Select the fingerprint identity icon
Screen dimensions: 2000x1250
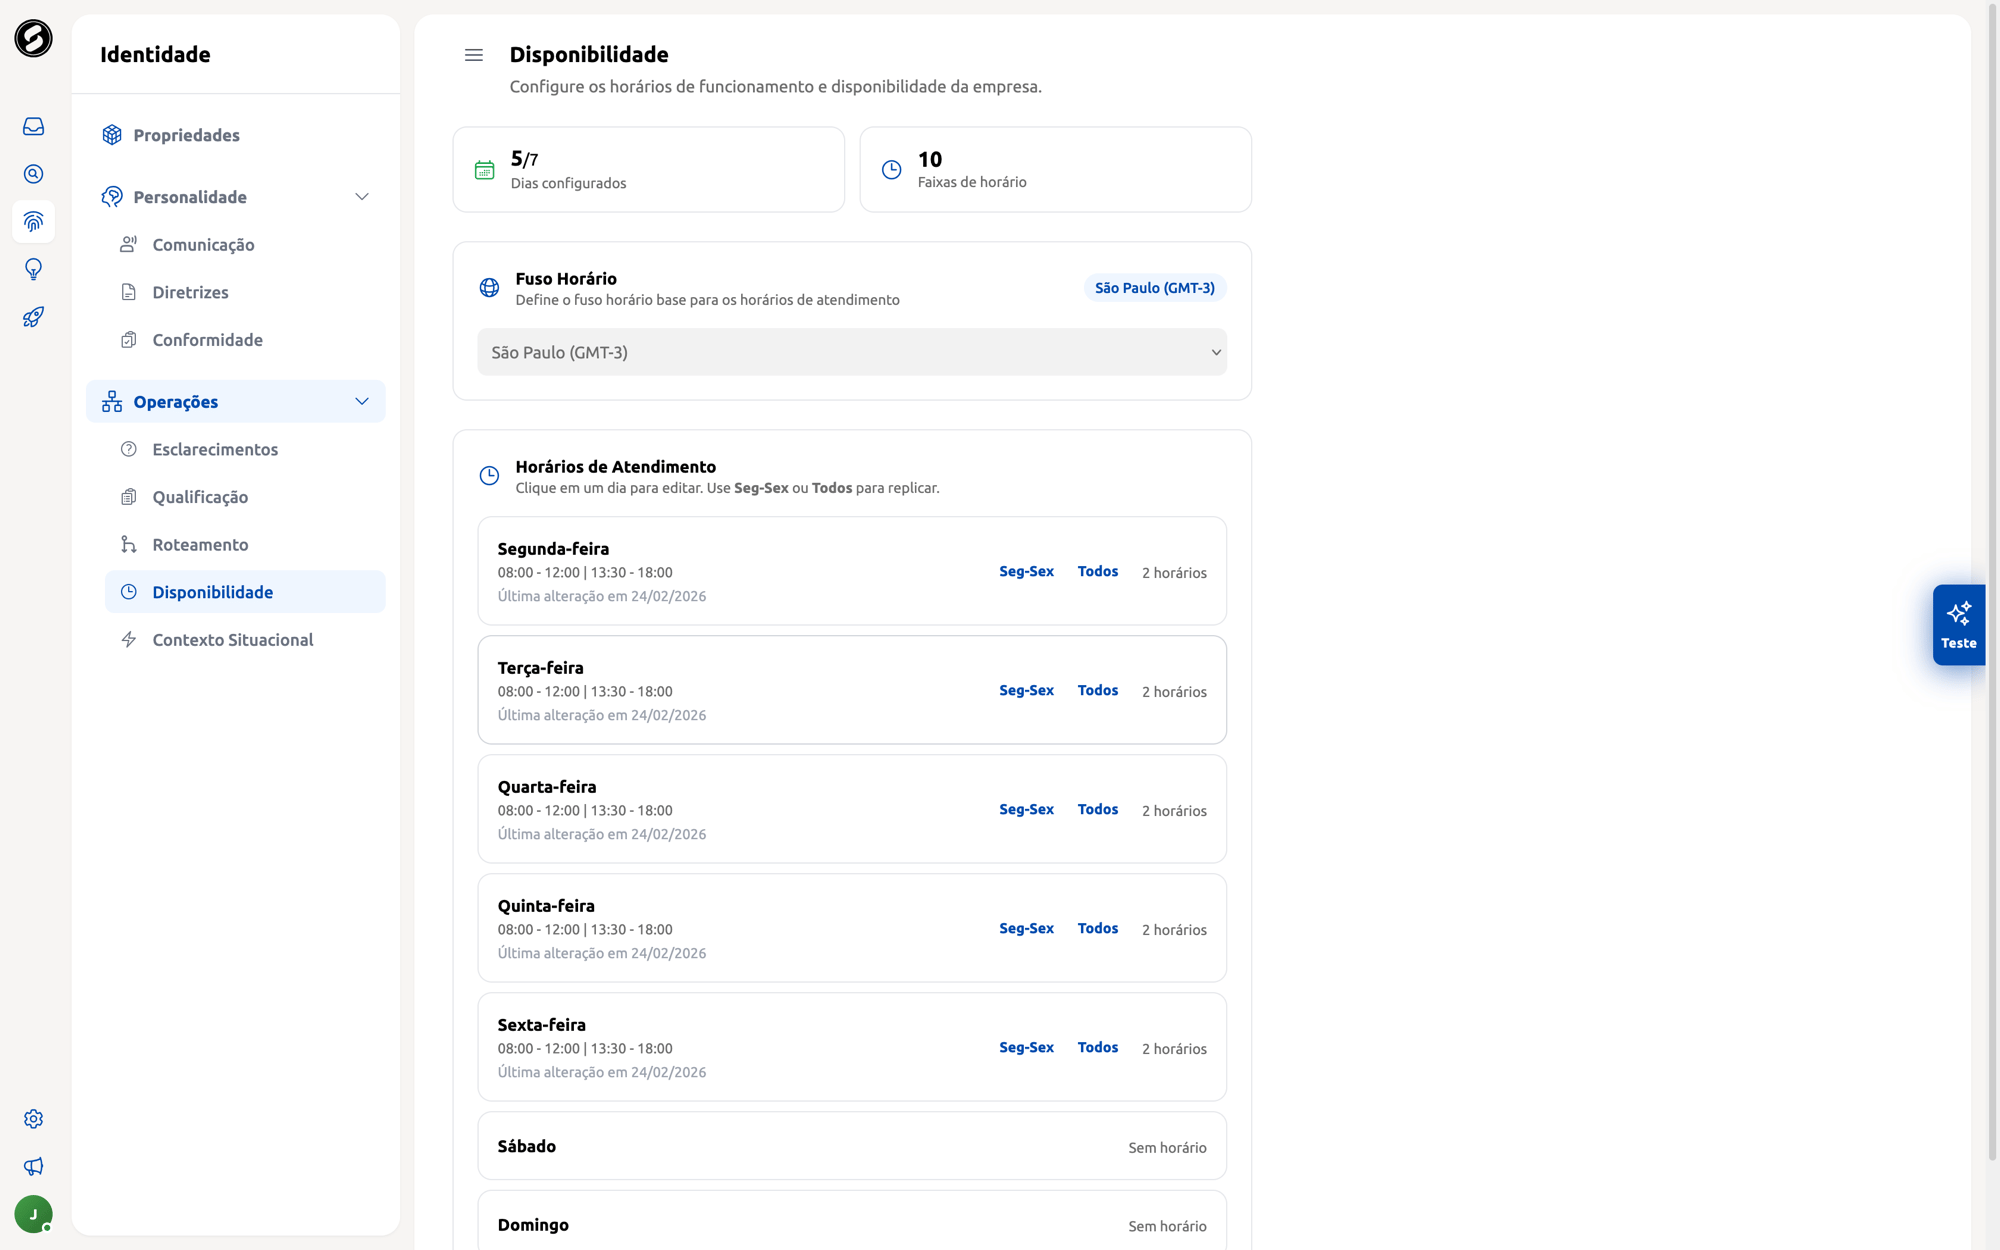point(33,221)
